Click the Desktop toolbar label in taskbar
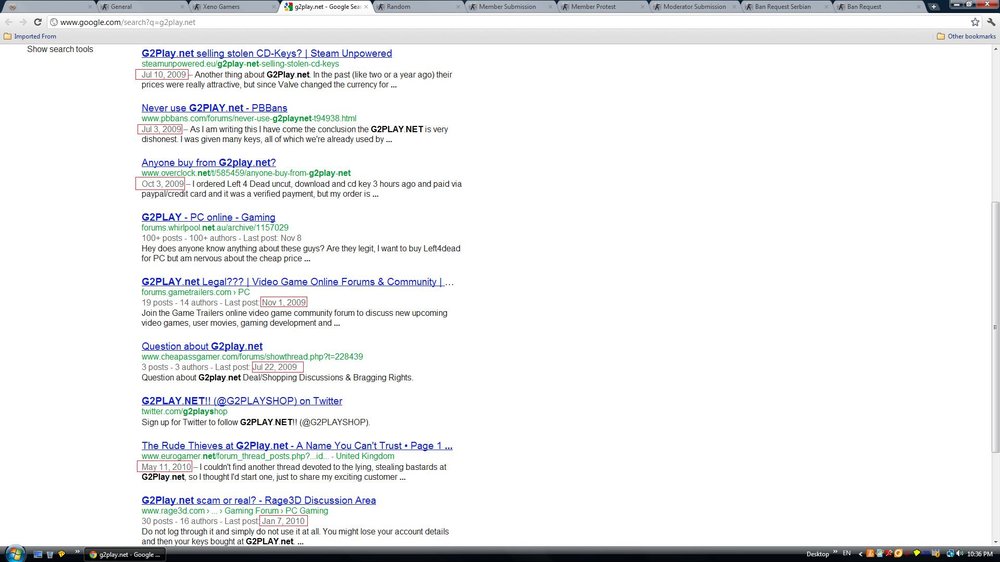Screen dimensions: 1000x562 point(817,554)
